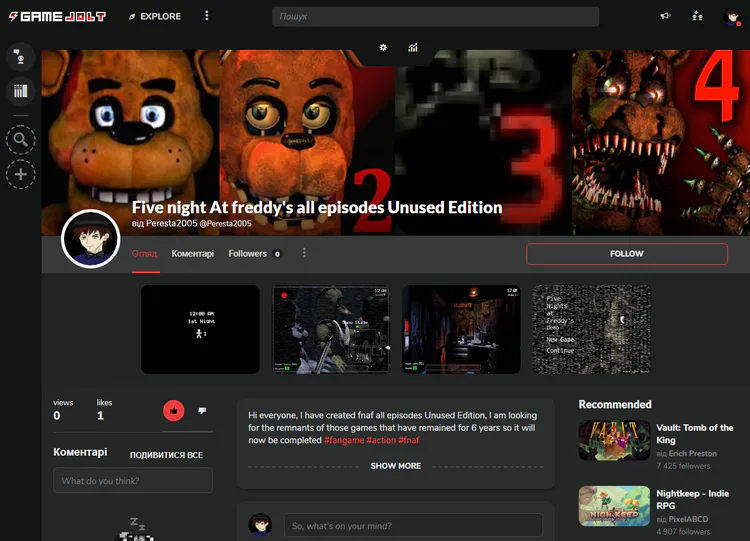Switch to the Огляд tab

click(x=144, y=254)
